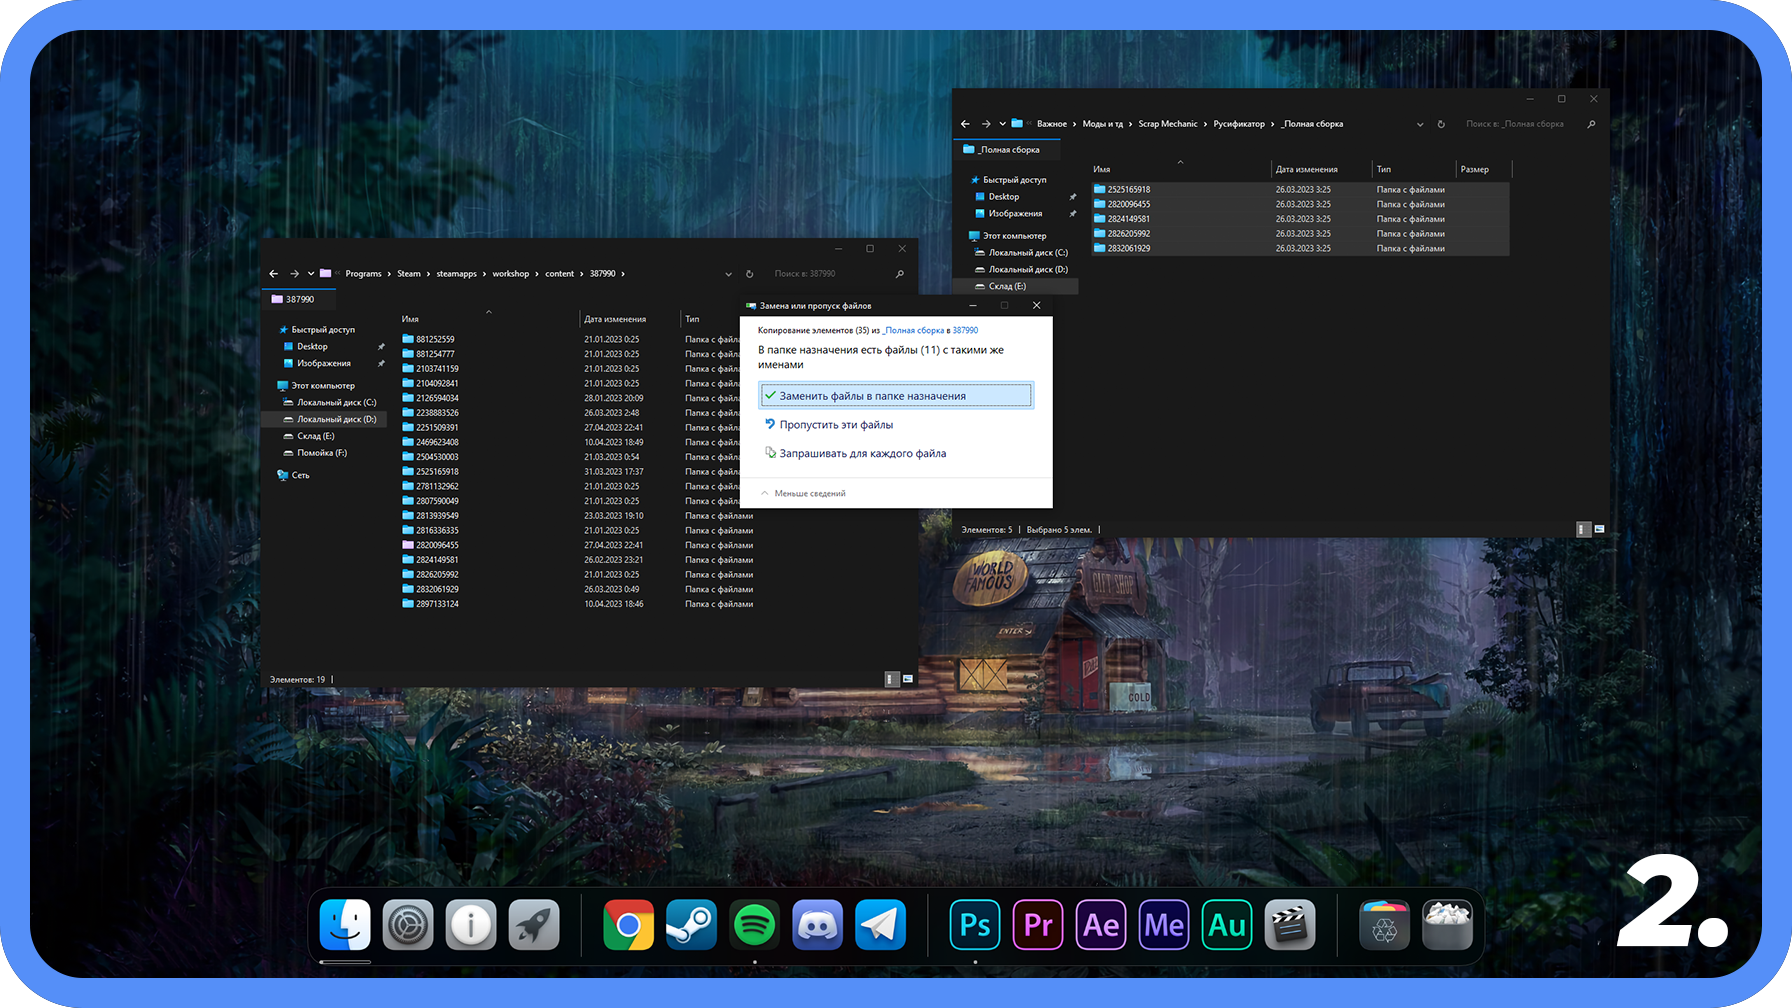The image size is (1792, 1008).
Task: Switch 387990 window to large icons view
Action: click(908, 679)
